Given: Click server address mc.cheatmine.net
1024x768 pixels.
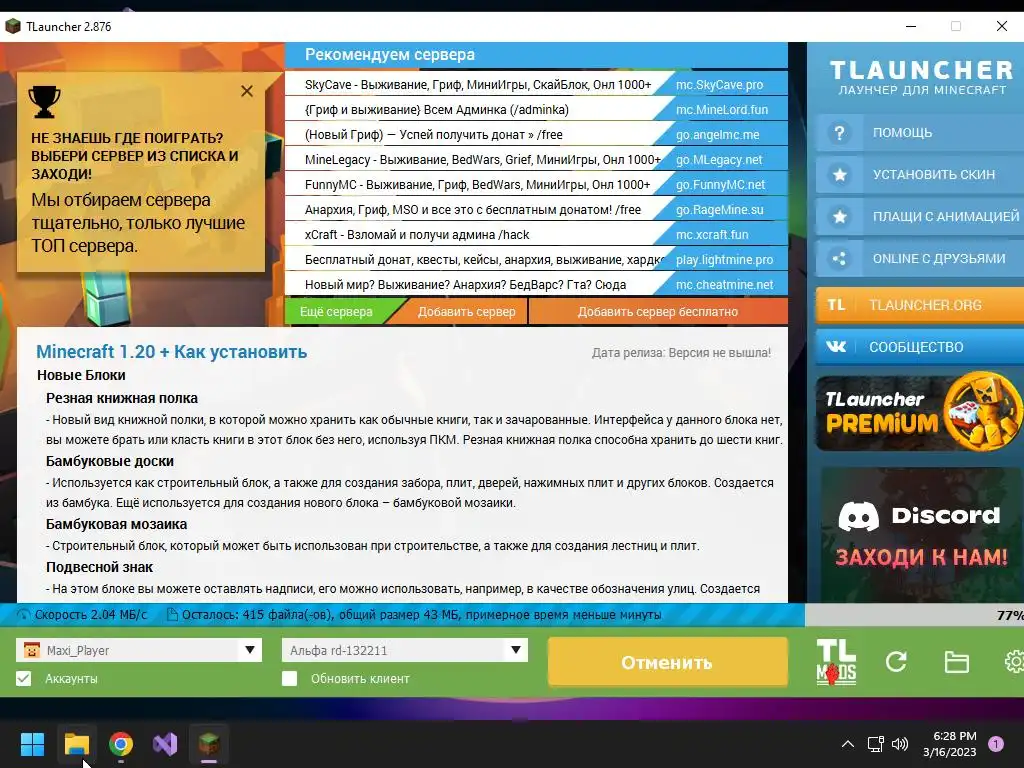Looking at the screenshot, I should click(724, 285).
